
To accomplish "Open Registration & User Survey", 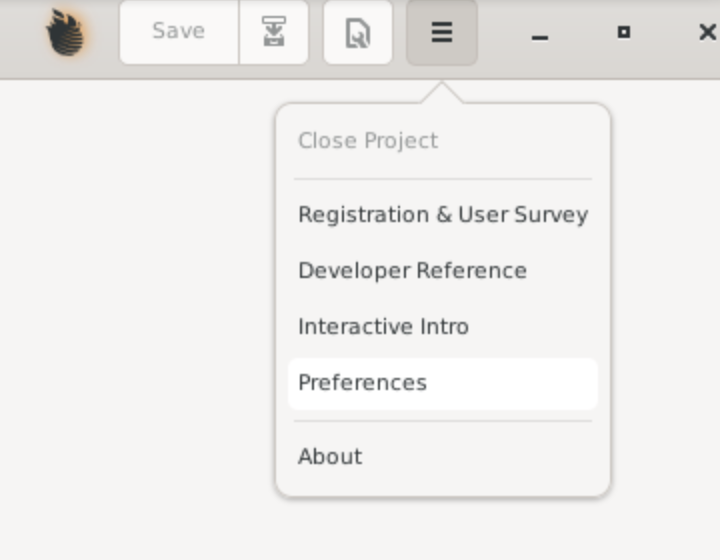I will coord(443,215).
